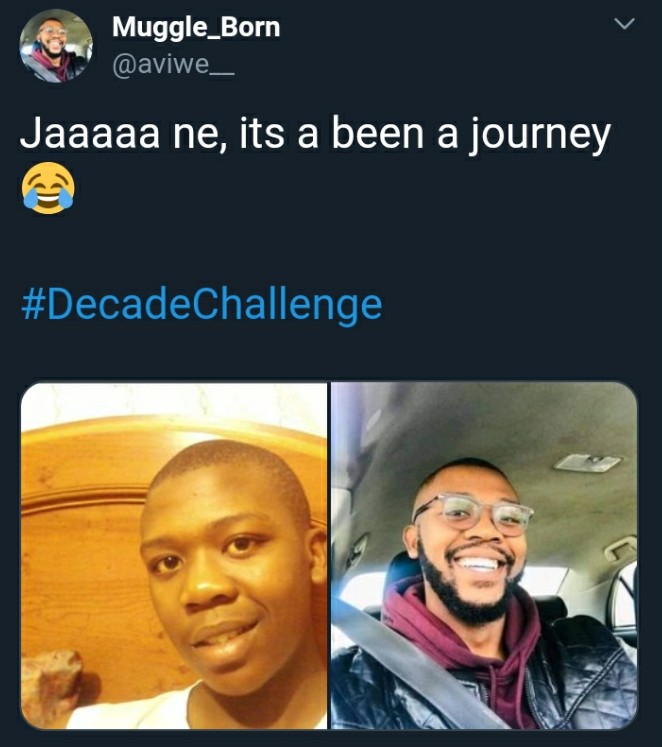Click the car ceiling light in selfie
The width and height of the screenshot is (662, 747).
(587, 463)
